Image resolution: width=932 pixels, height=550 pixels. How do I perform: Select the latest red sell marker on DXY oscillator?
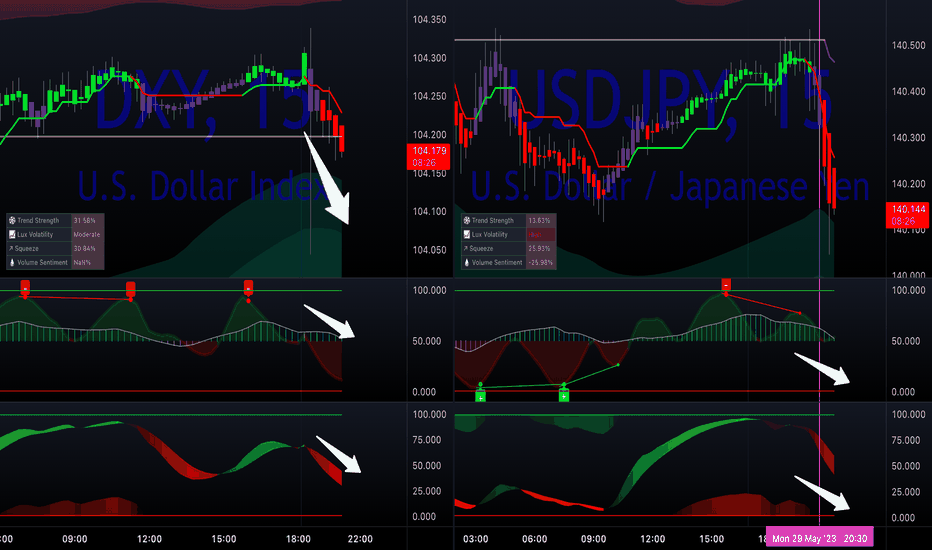click(248, 287)
